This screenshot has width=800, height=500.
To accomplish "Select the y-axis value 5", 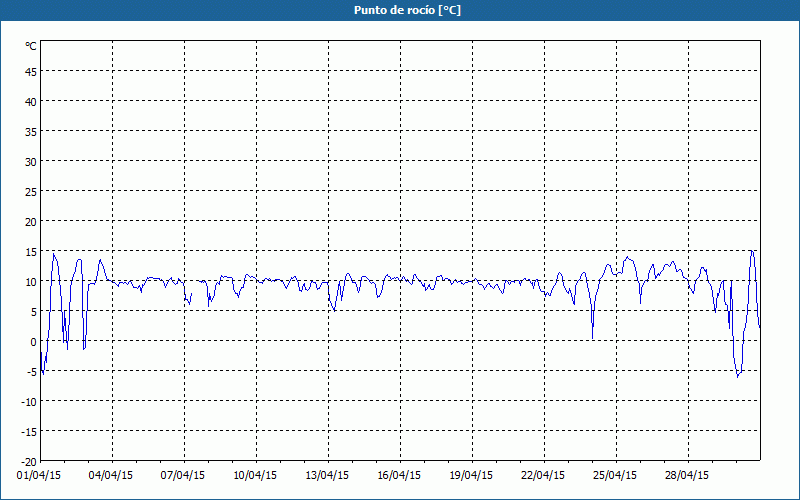I will click(34, 312).
